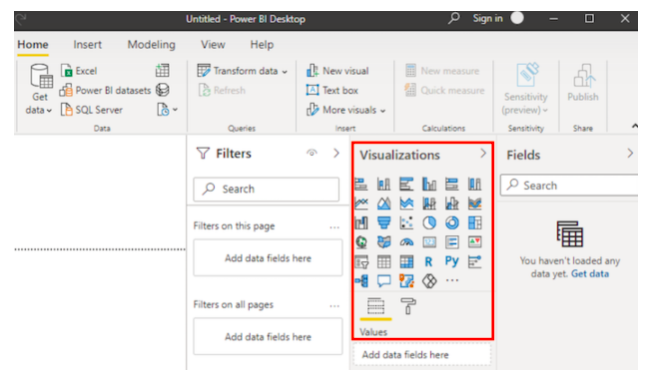Click the Enter data table icon
Image resolution: width=658 pixels, height=385 pixels.
[x=162, y=71]
